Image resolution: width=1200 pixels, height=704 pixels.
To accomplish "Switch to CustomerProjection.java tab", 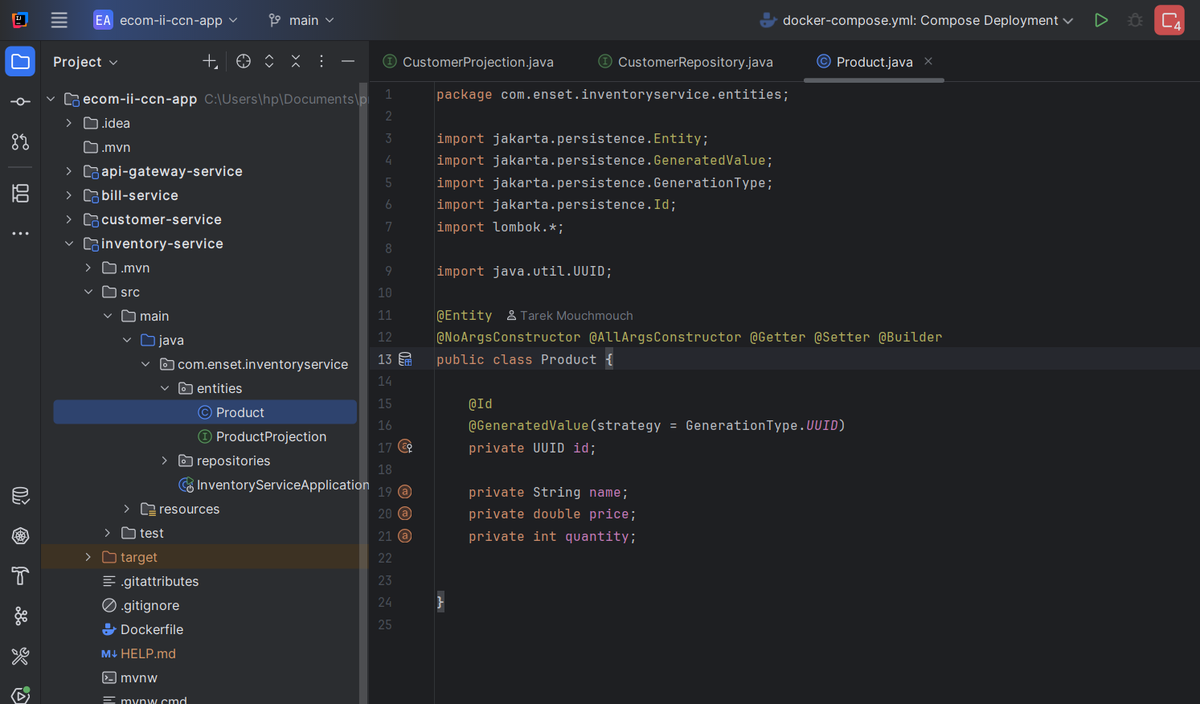I will point(468,62).
